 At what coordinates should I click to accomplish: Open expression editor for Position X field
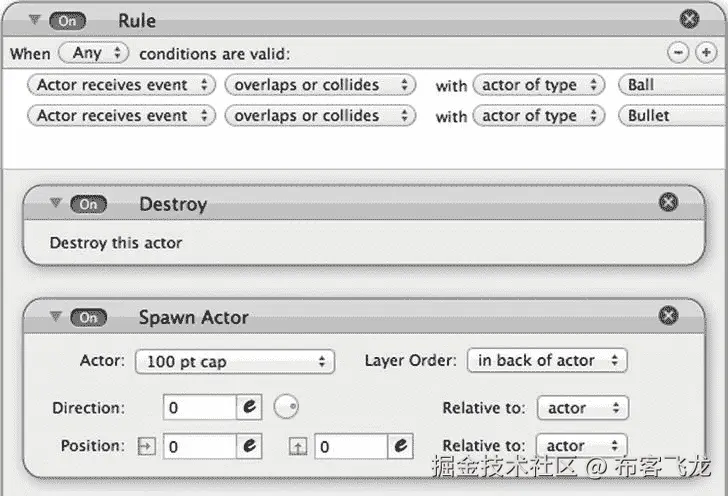[x=249, y=446]
